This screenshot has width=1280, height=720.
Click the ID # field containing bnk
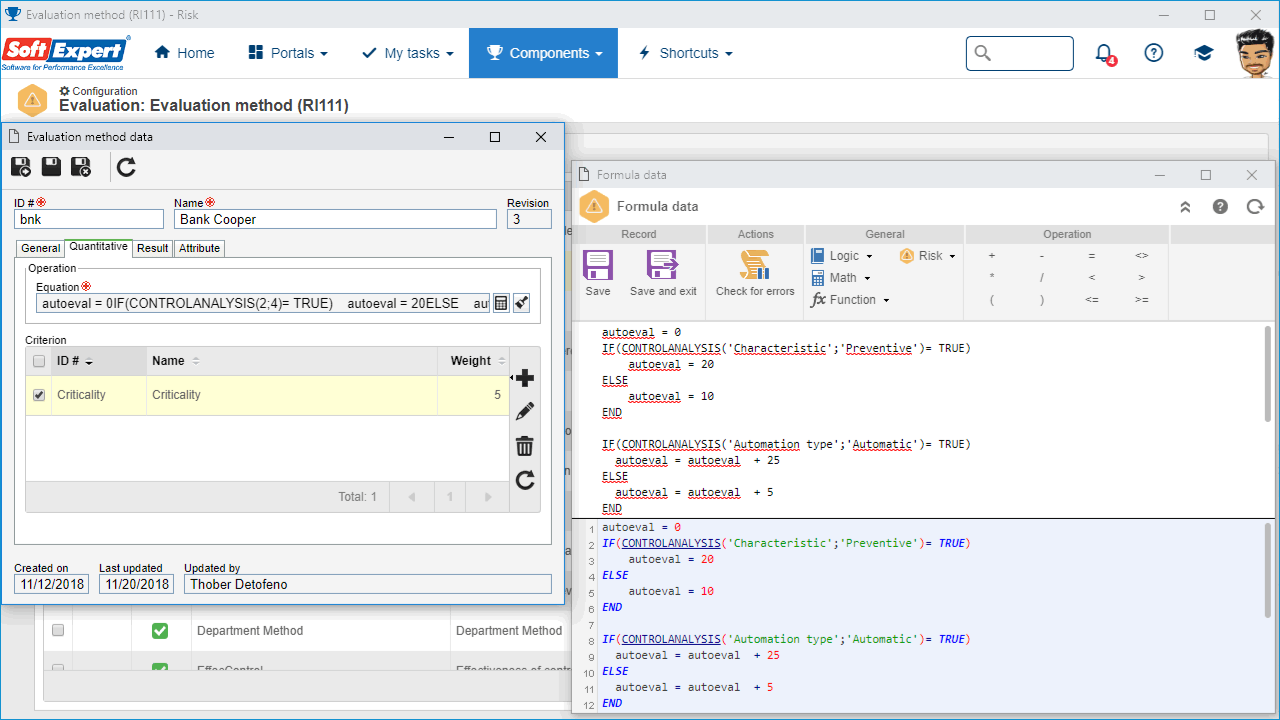point(89,219)
